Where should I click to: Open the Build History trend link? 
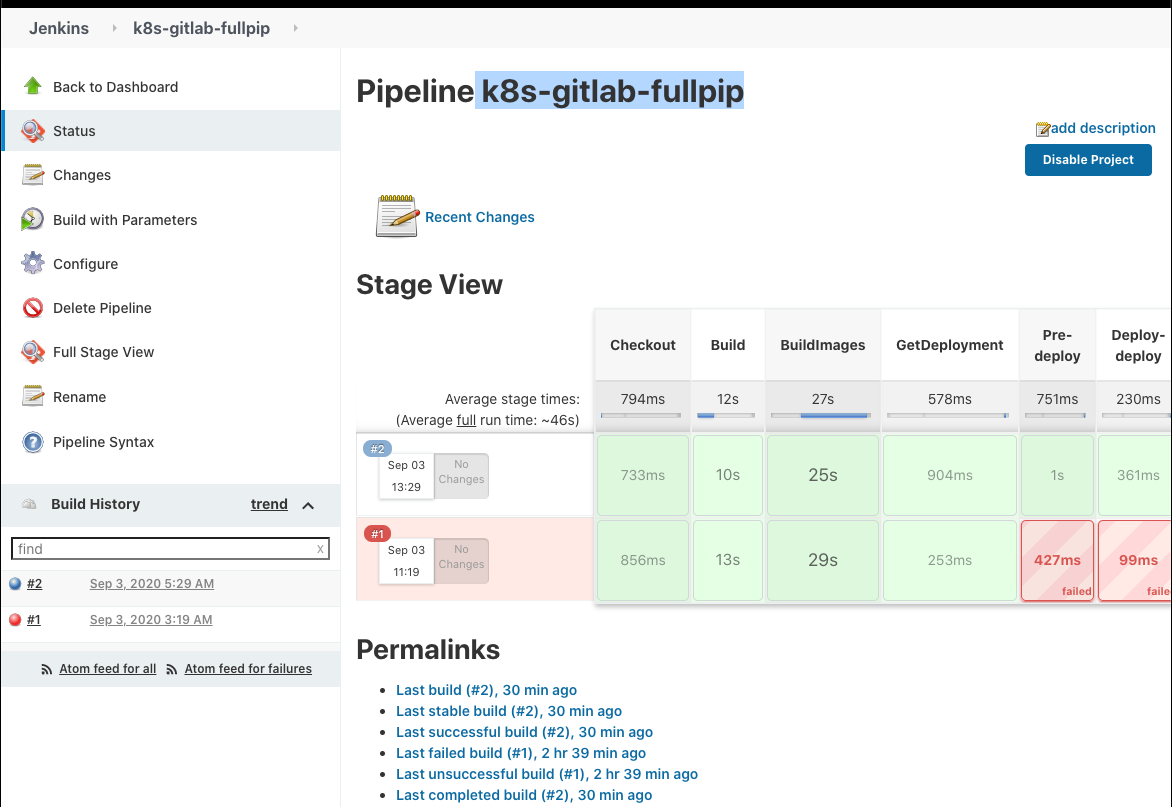tap(269, 505)
